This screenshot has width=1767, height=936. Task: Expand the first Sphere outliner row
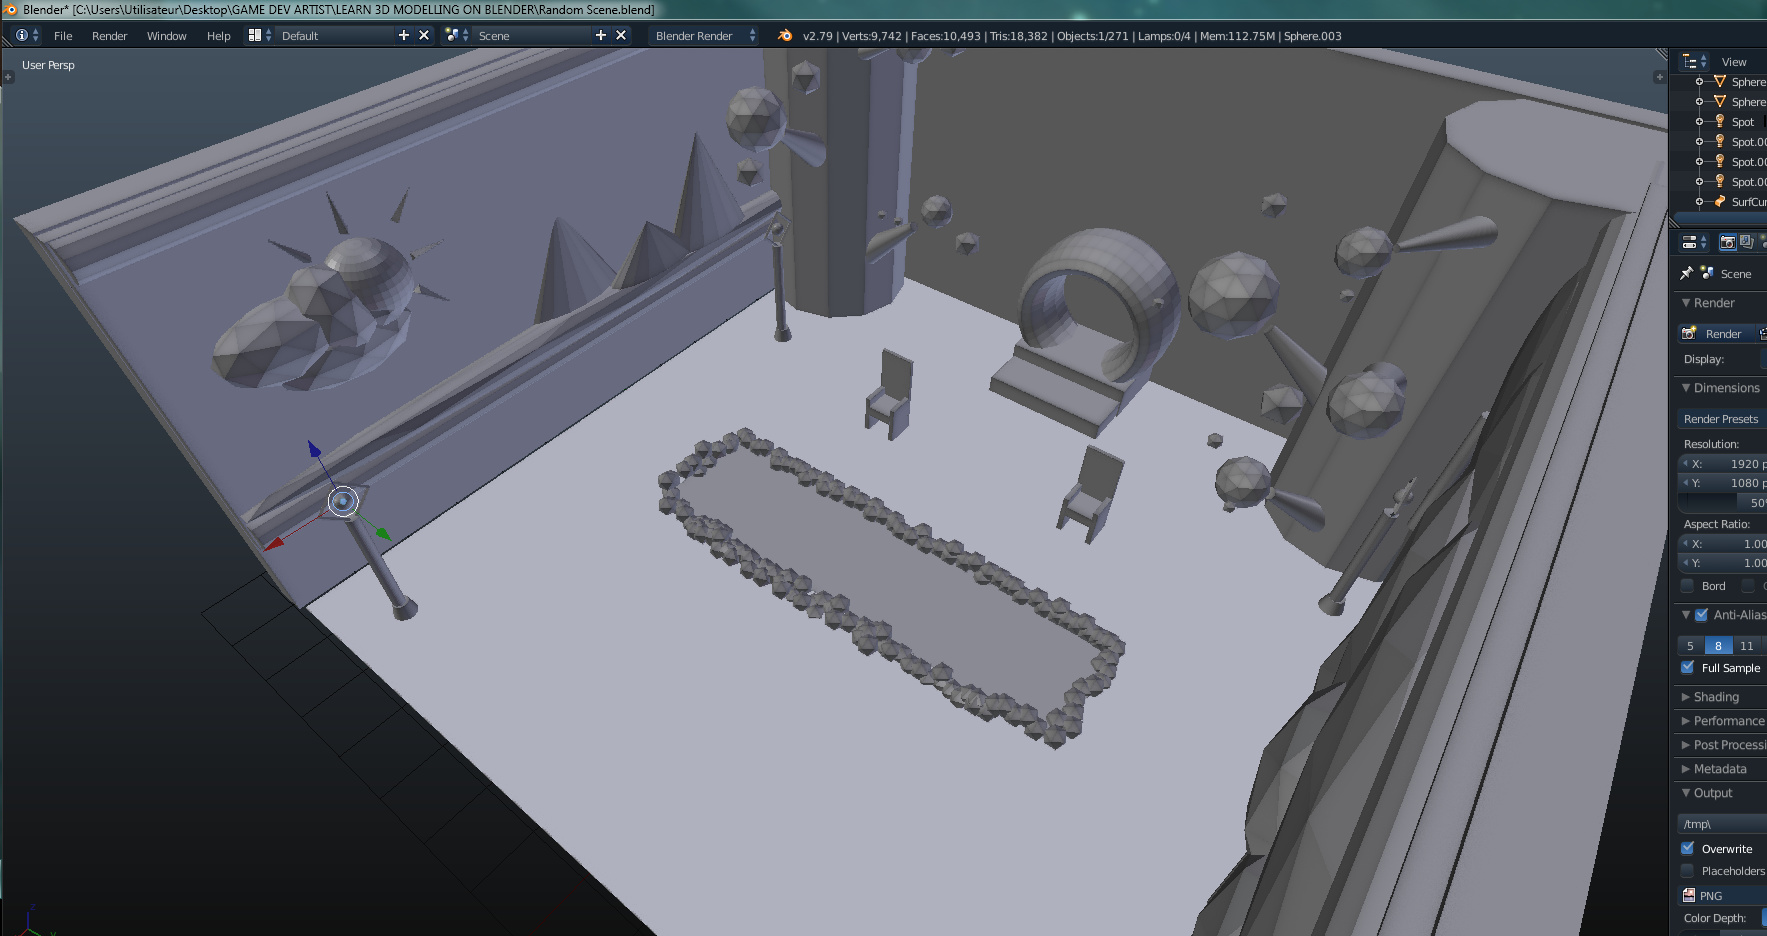tap(1699, 81)
